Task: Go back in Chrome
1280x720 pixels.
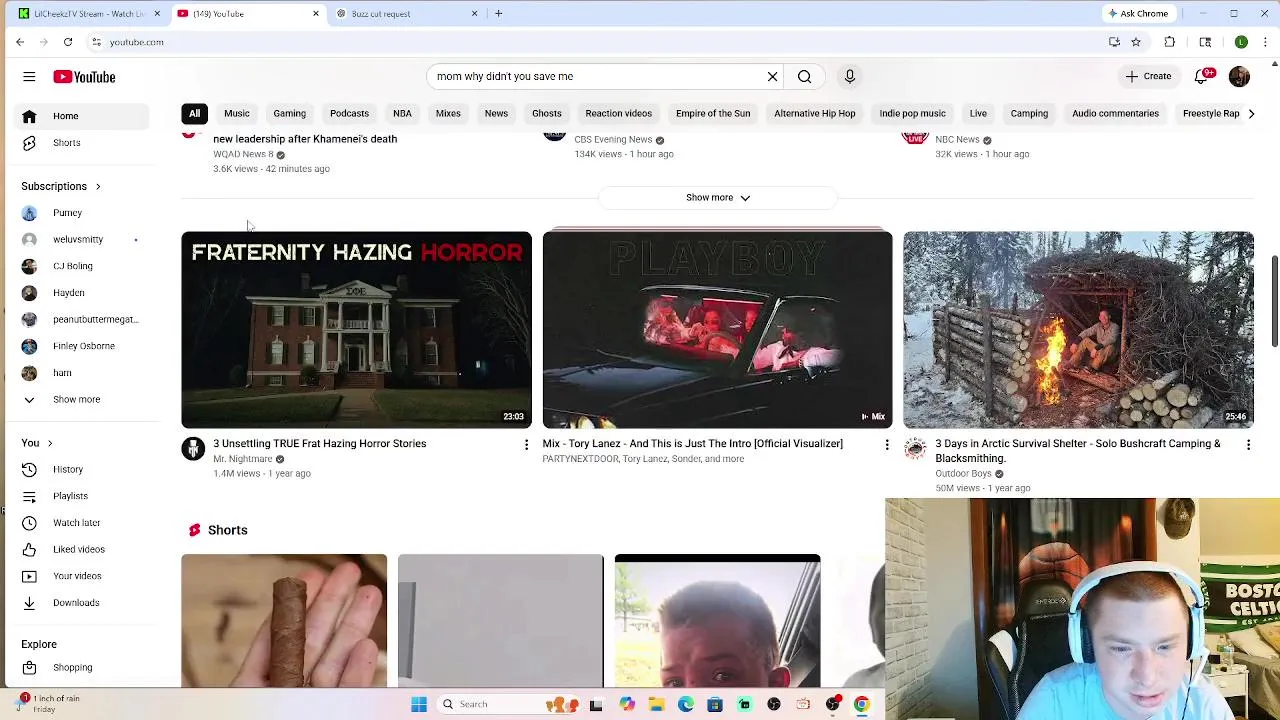Action: [x=20, y=42]
